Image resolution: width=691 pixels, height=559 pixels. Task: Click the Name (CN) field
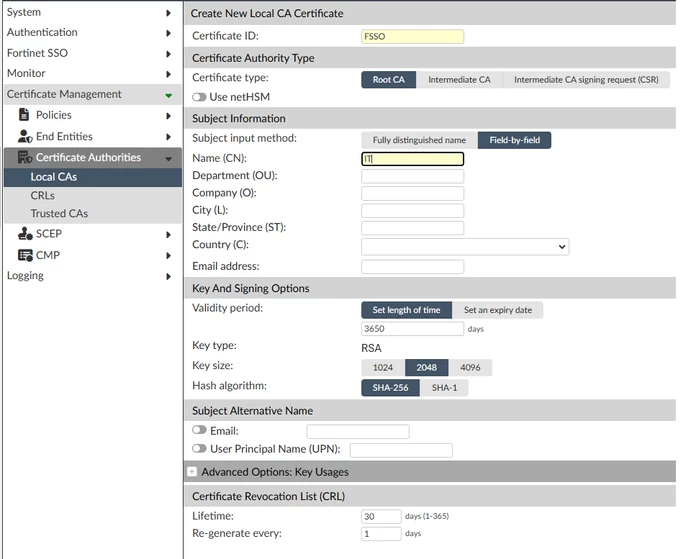click(412, 159)
